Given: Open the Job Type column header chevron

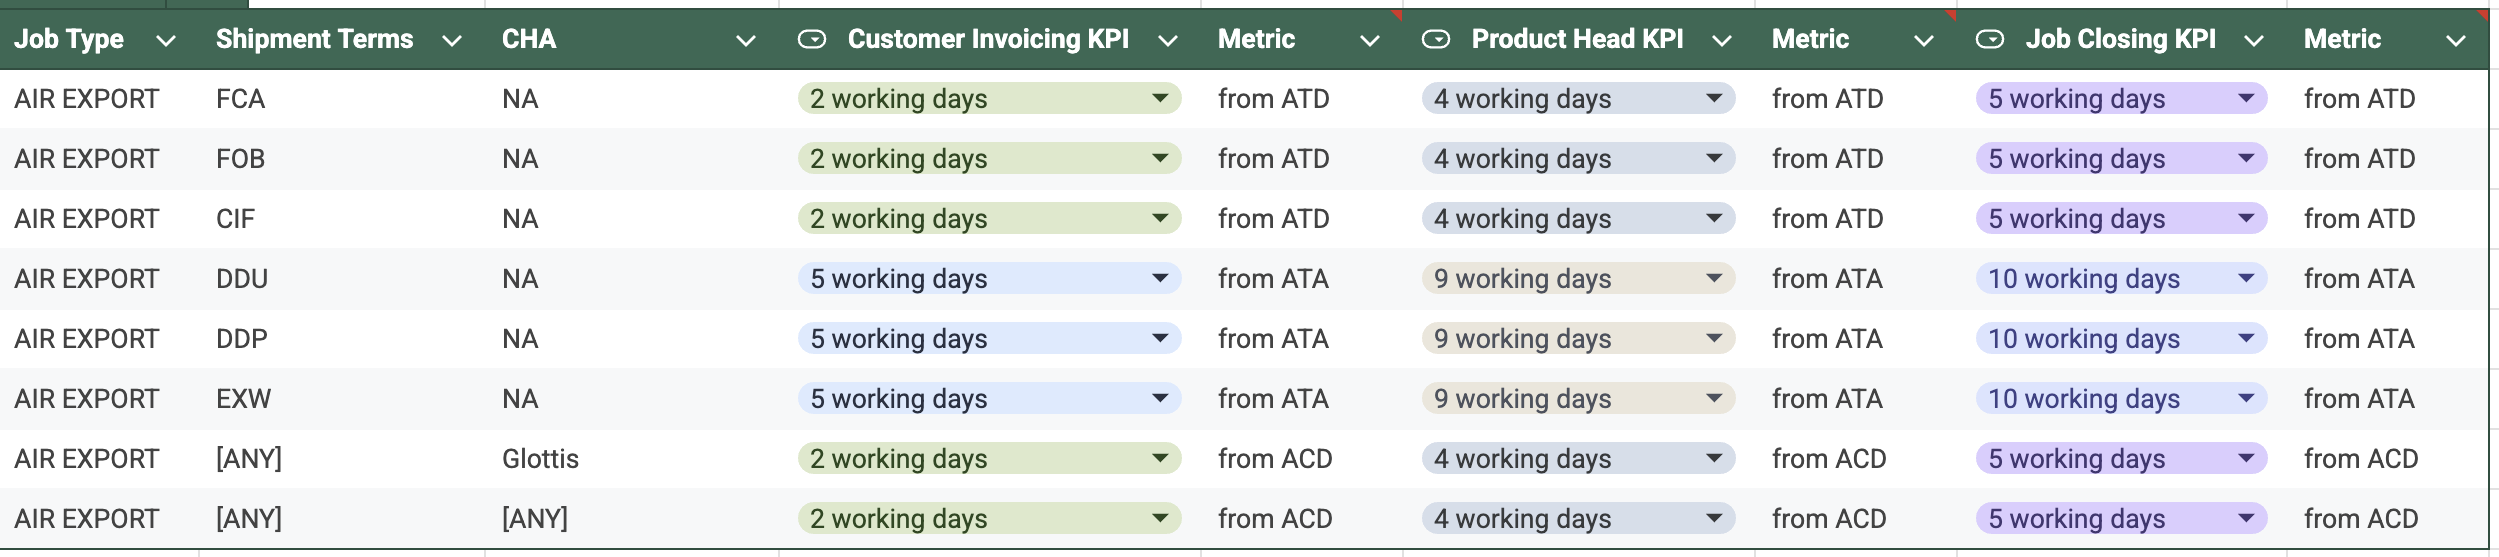Looking at the screenshot, I should (x=166, y=41).
